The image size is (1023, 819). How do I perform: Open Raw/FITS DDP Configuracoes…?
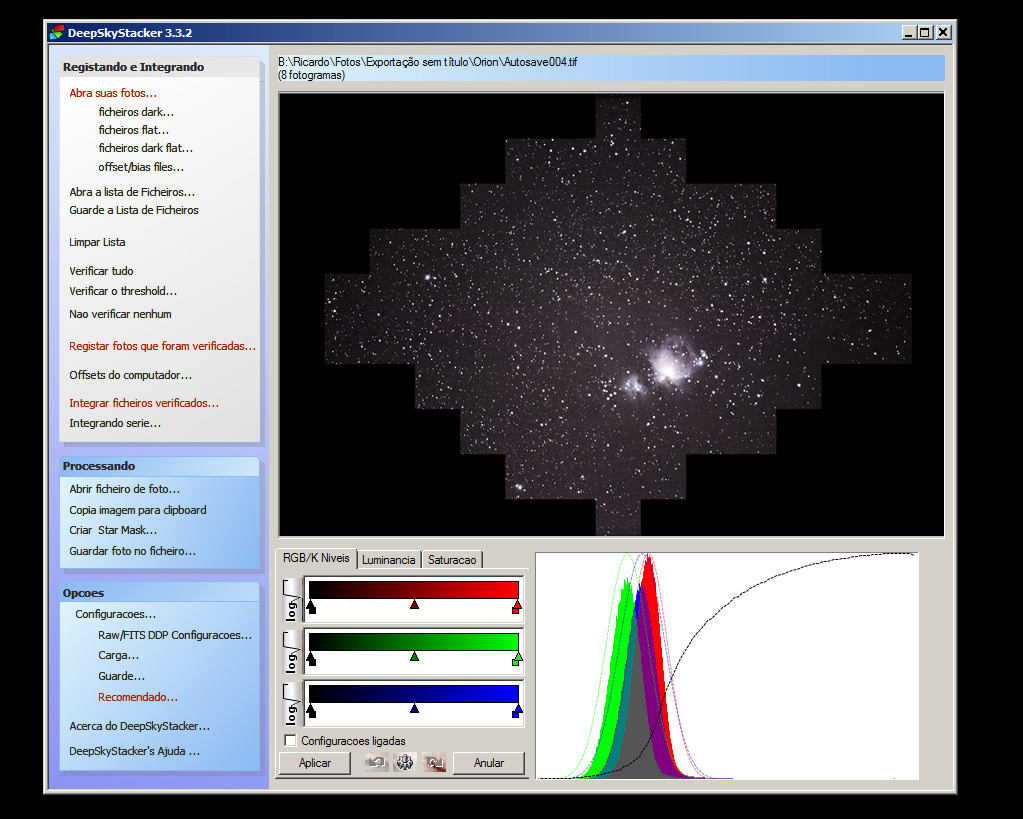click(175, 635)
